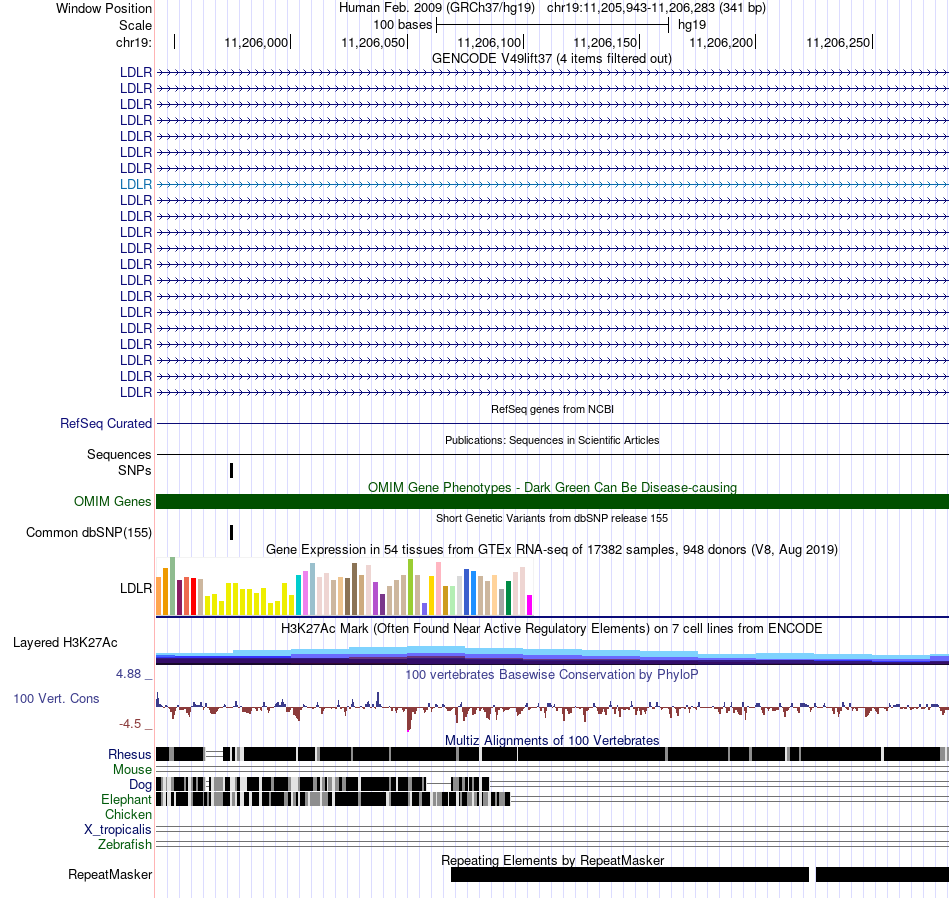Screen dimensions: 950x898
Task: Click the OMIM Genes track label
Action: [113, 501]
